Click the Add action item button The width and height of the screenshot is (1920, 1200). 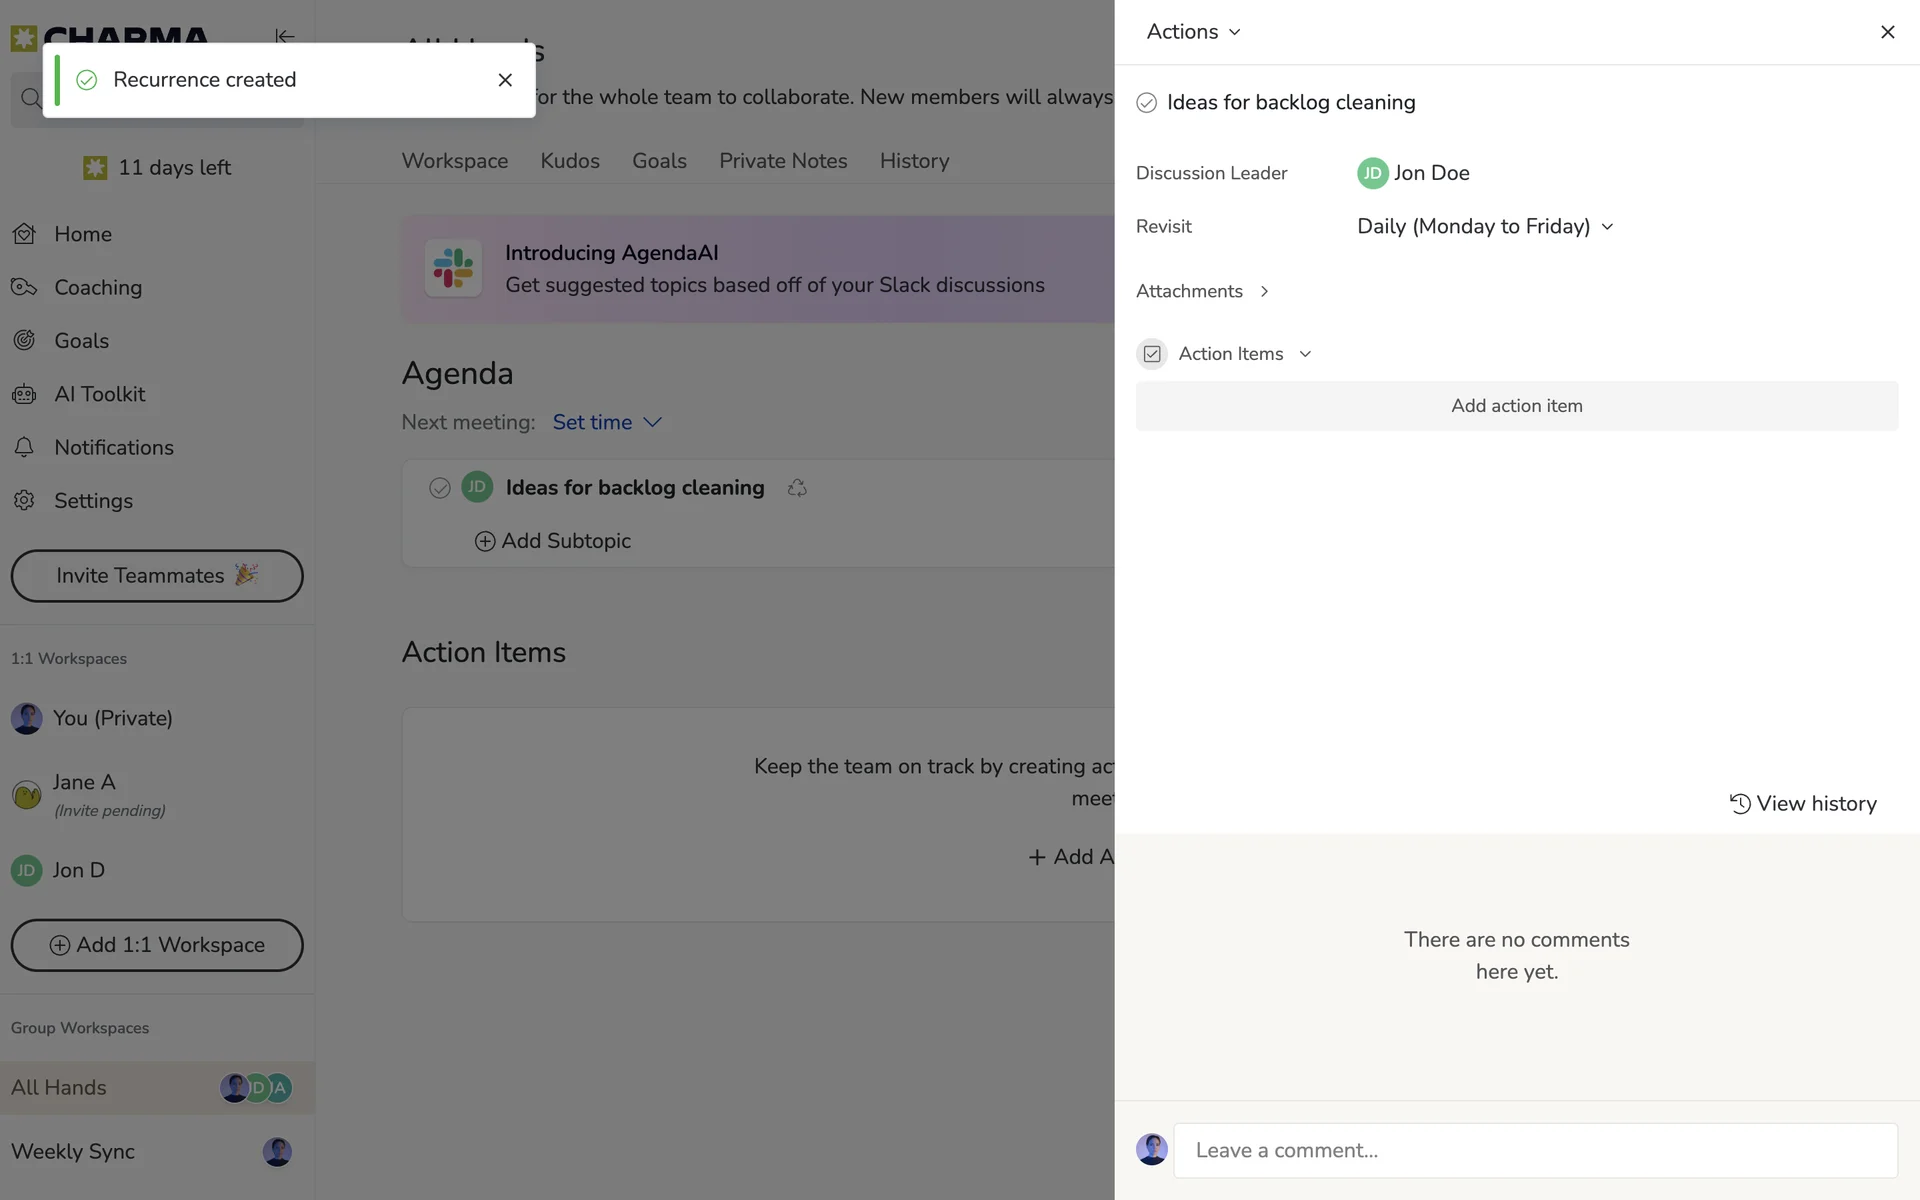(x=1516, y=406)
